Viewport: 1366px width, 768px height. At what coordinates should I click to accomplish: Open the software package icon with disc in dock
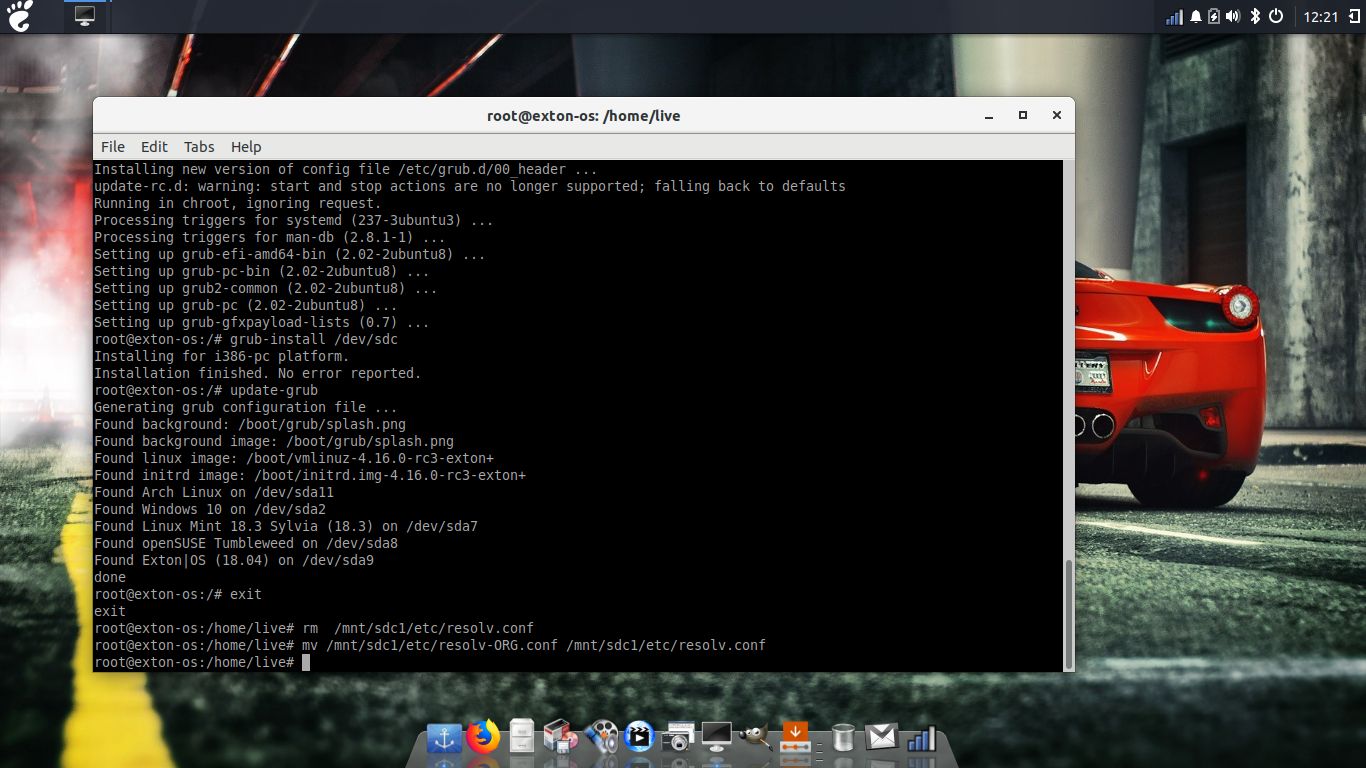point(561,738)
